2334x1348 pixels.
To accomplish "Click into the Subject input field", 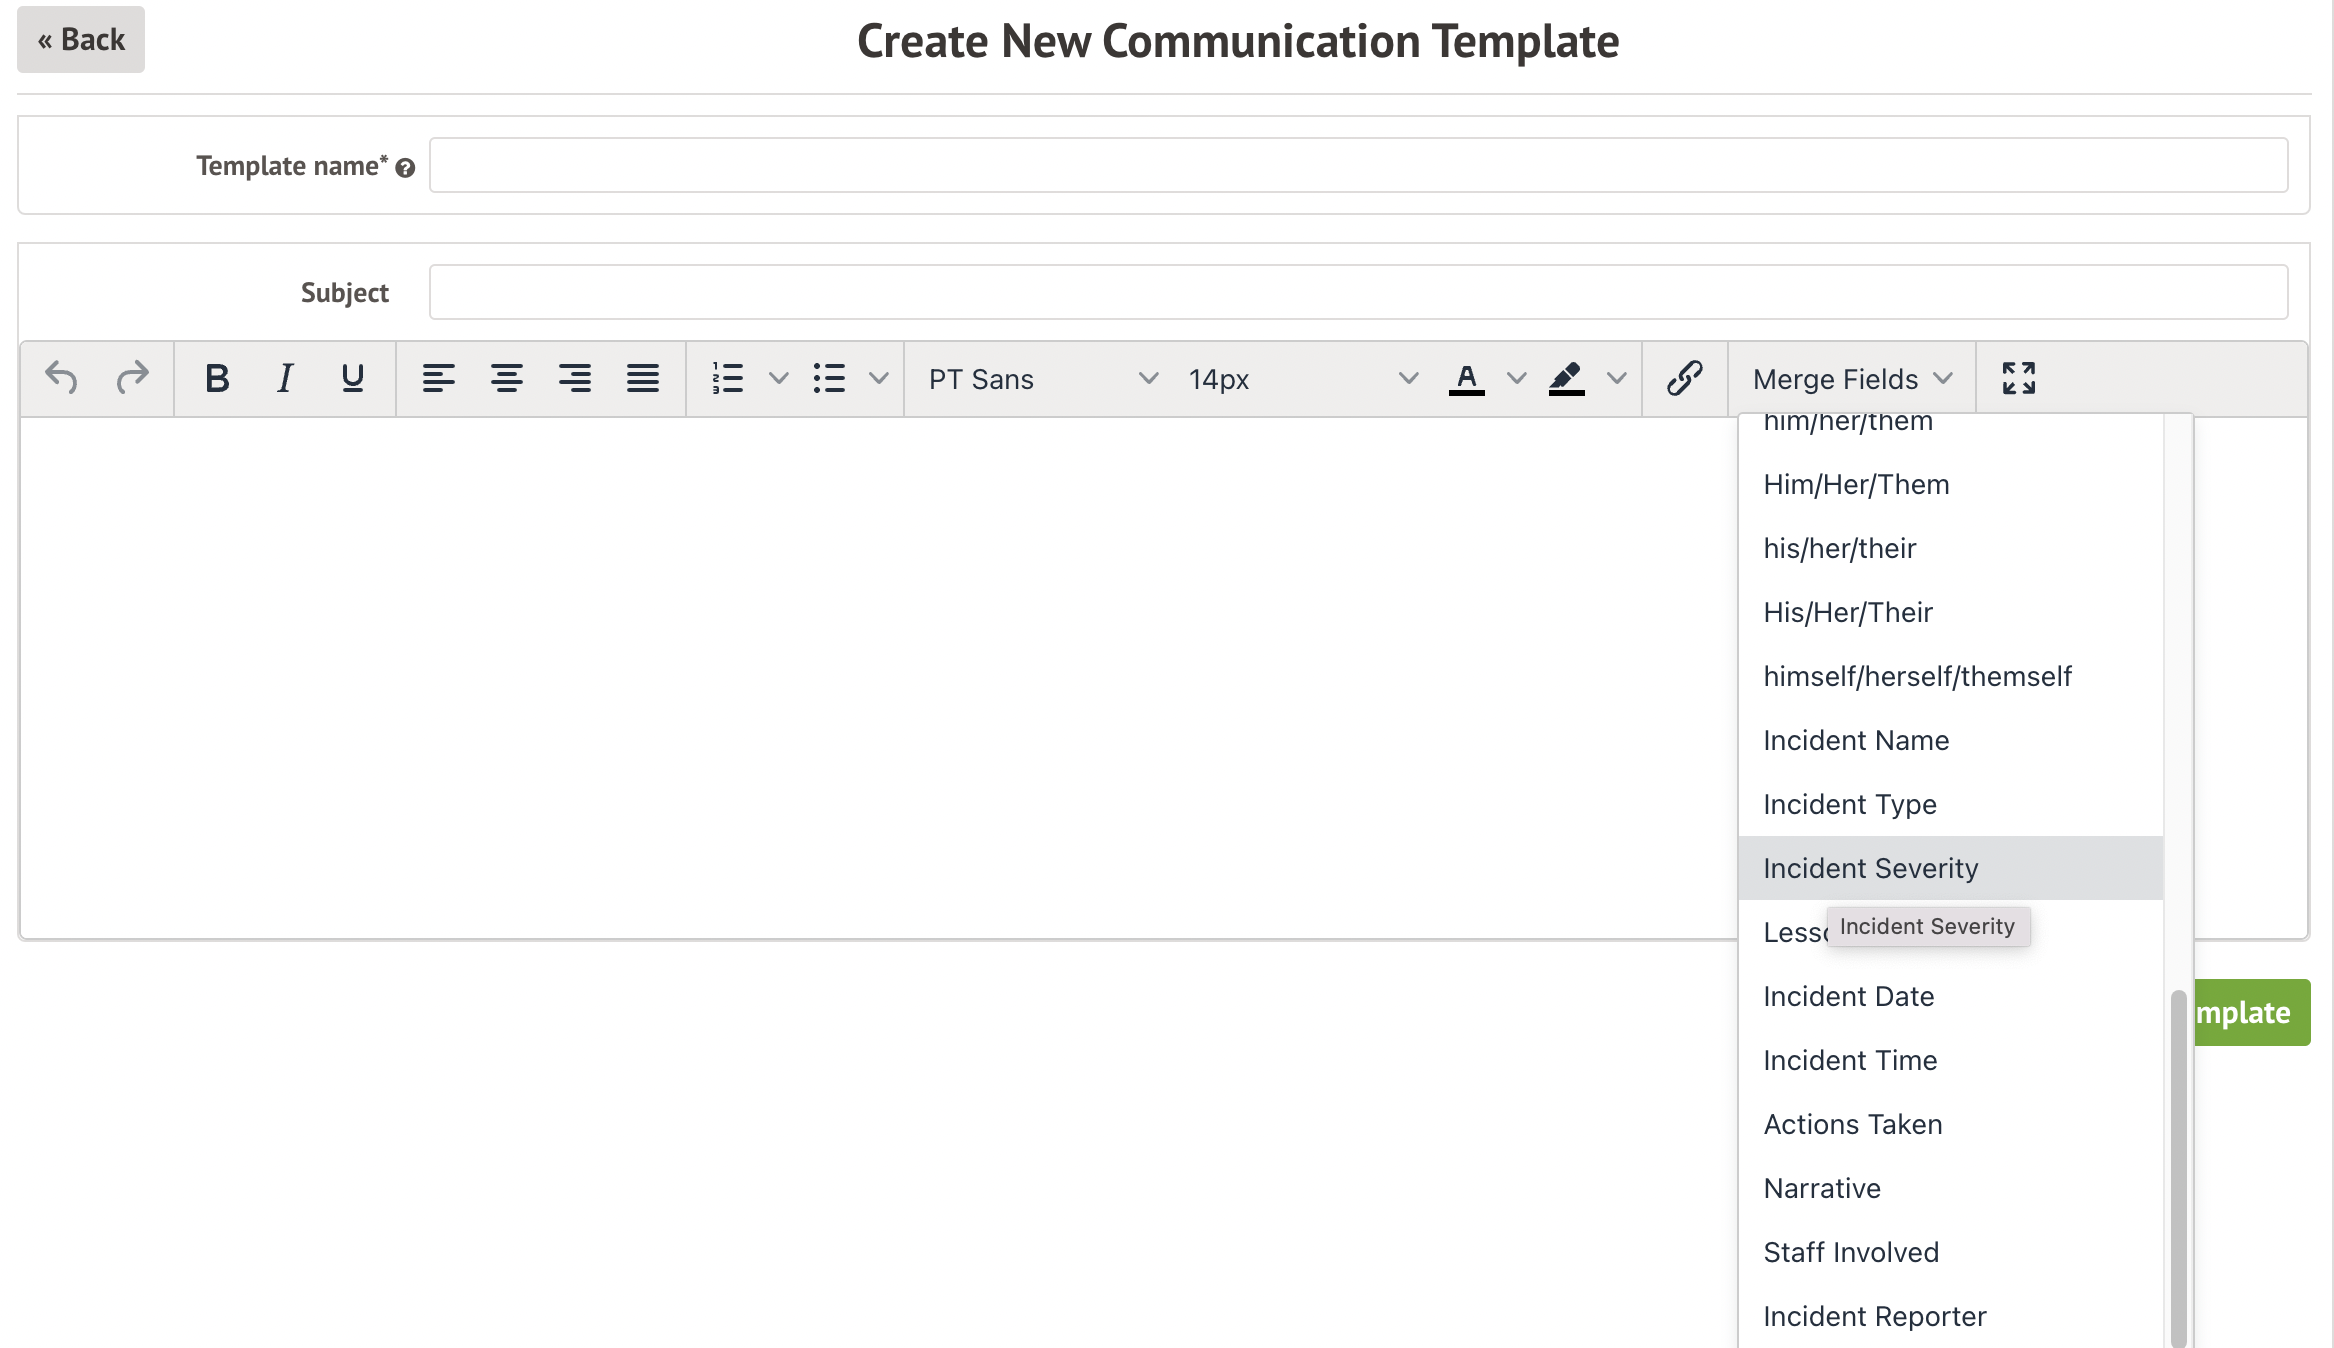I will coord(1358,292).
